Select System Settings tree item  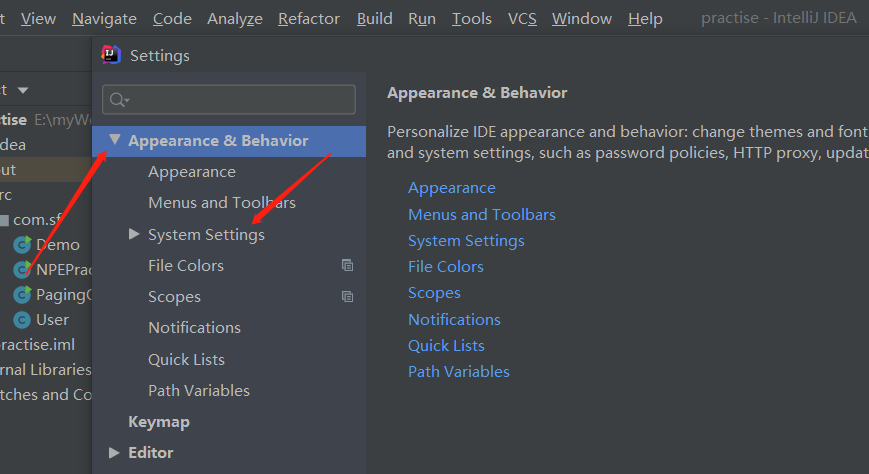(x=206, y=235)
